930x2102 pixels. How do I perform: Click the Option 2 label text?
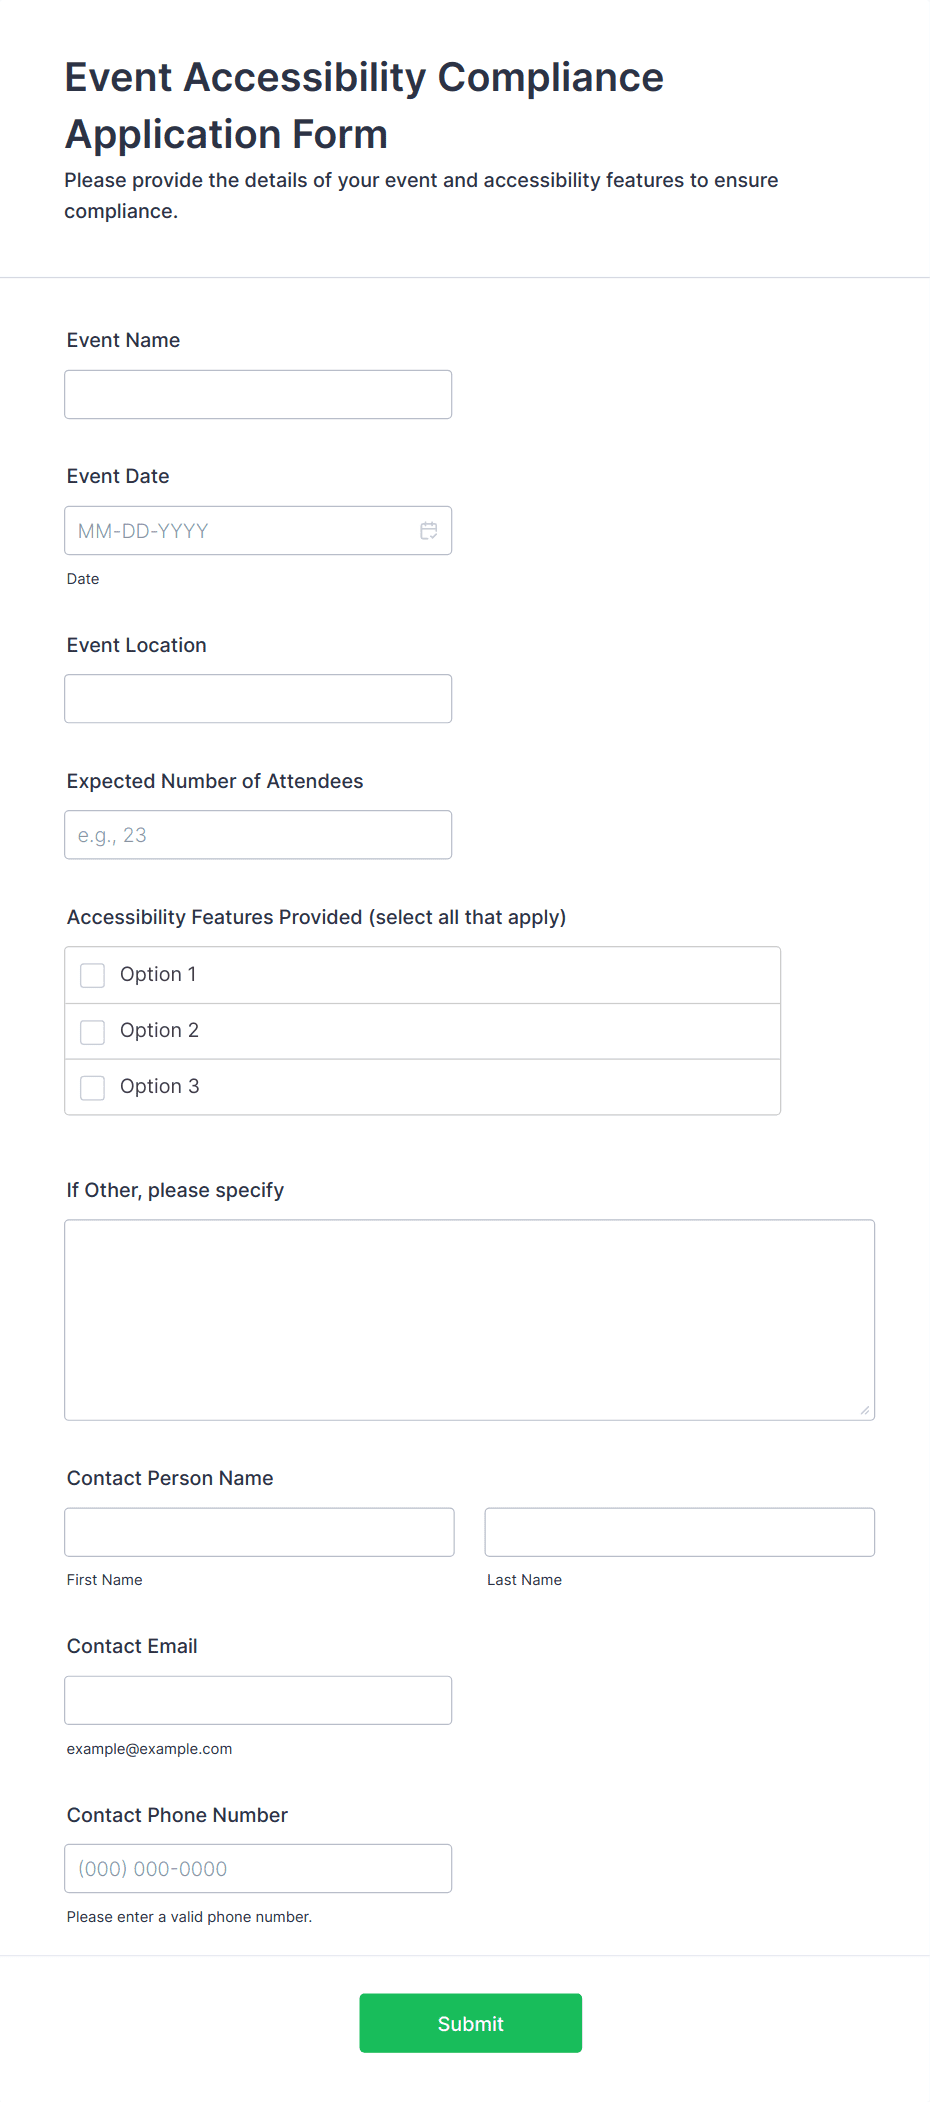[x=159, y=1031]
